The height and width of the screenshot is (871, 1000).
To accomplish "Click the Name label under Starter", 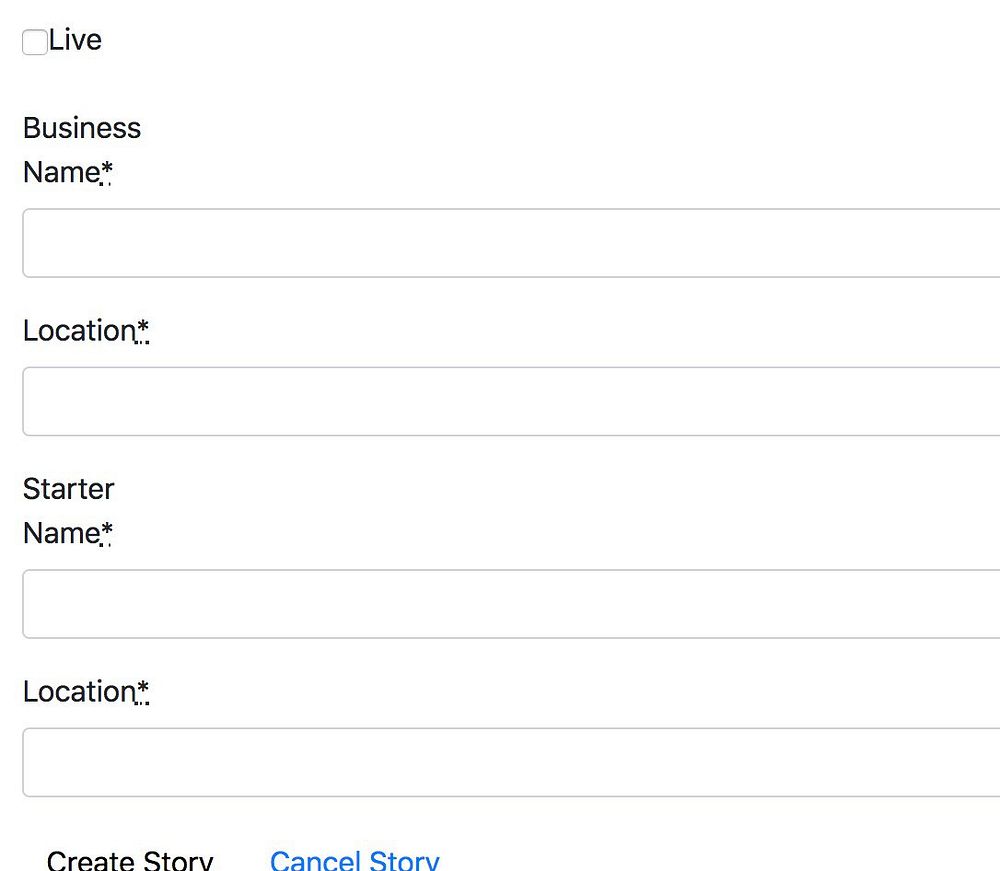I will coord(60,533).
